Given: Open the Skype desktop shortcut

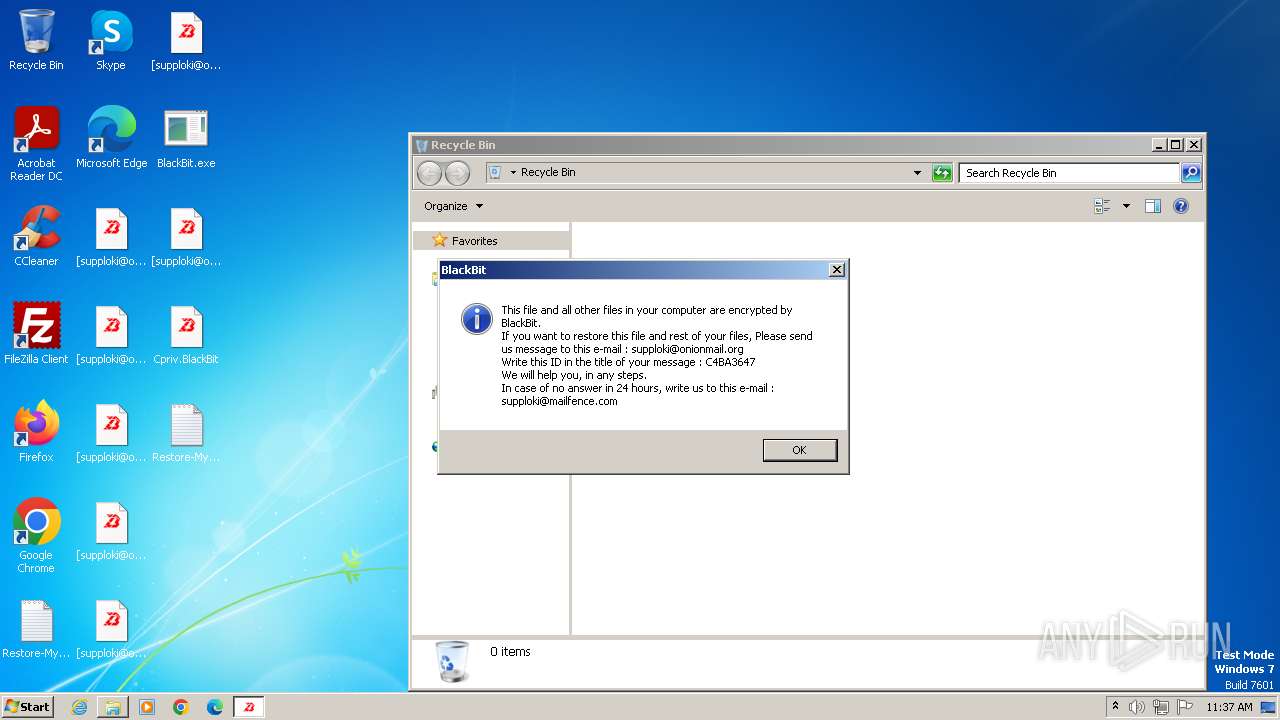Looking at the screenshot, I should point(111,41).
